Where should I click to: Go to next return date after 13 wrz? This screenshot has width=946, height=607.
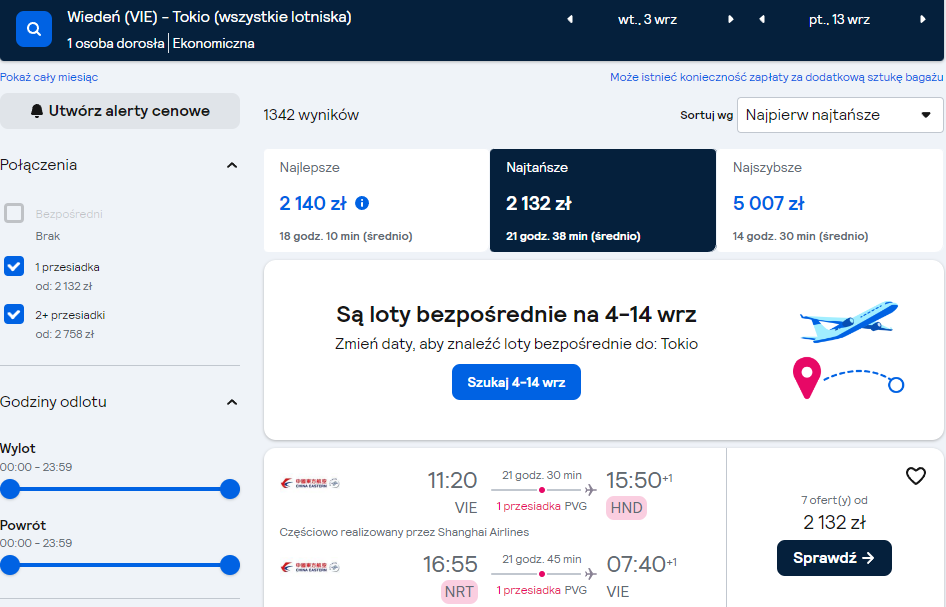(x=922, y=19)
